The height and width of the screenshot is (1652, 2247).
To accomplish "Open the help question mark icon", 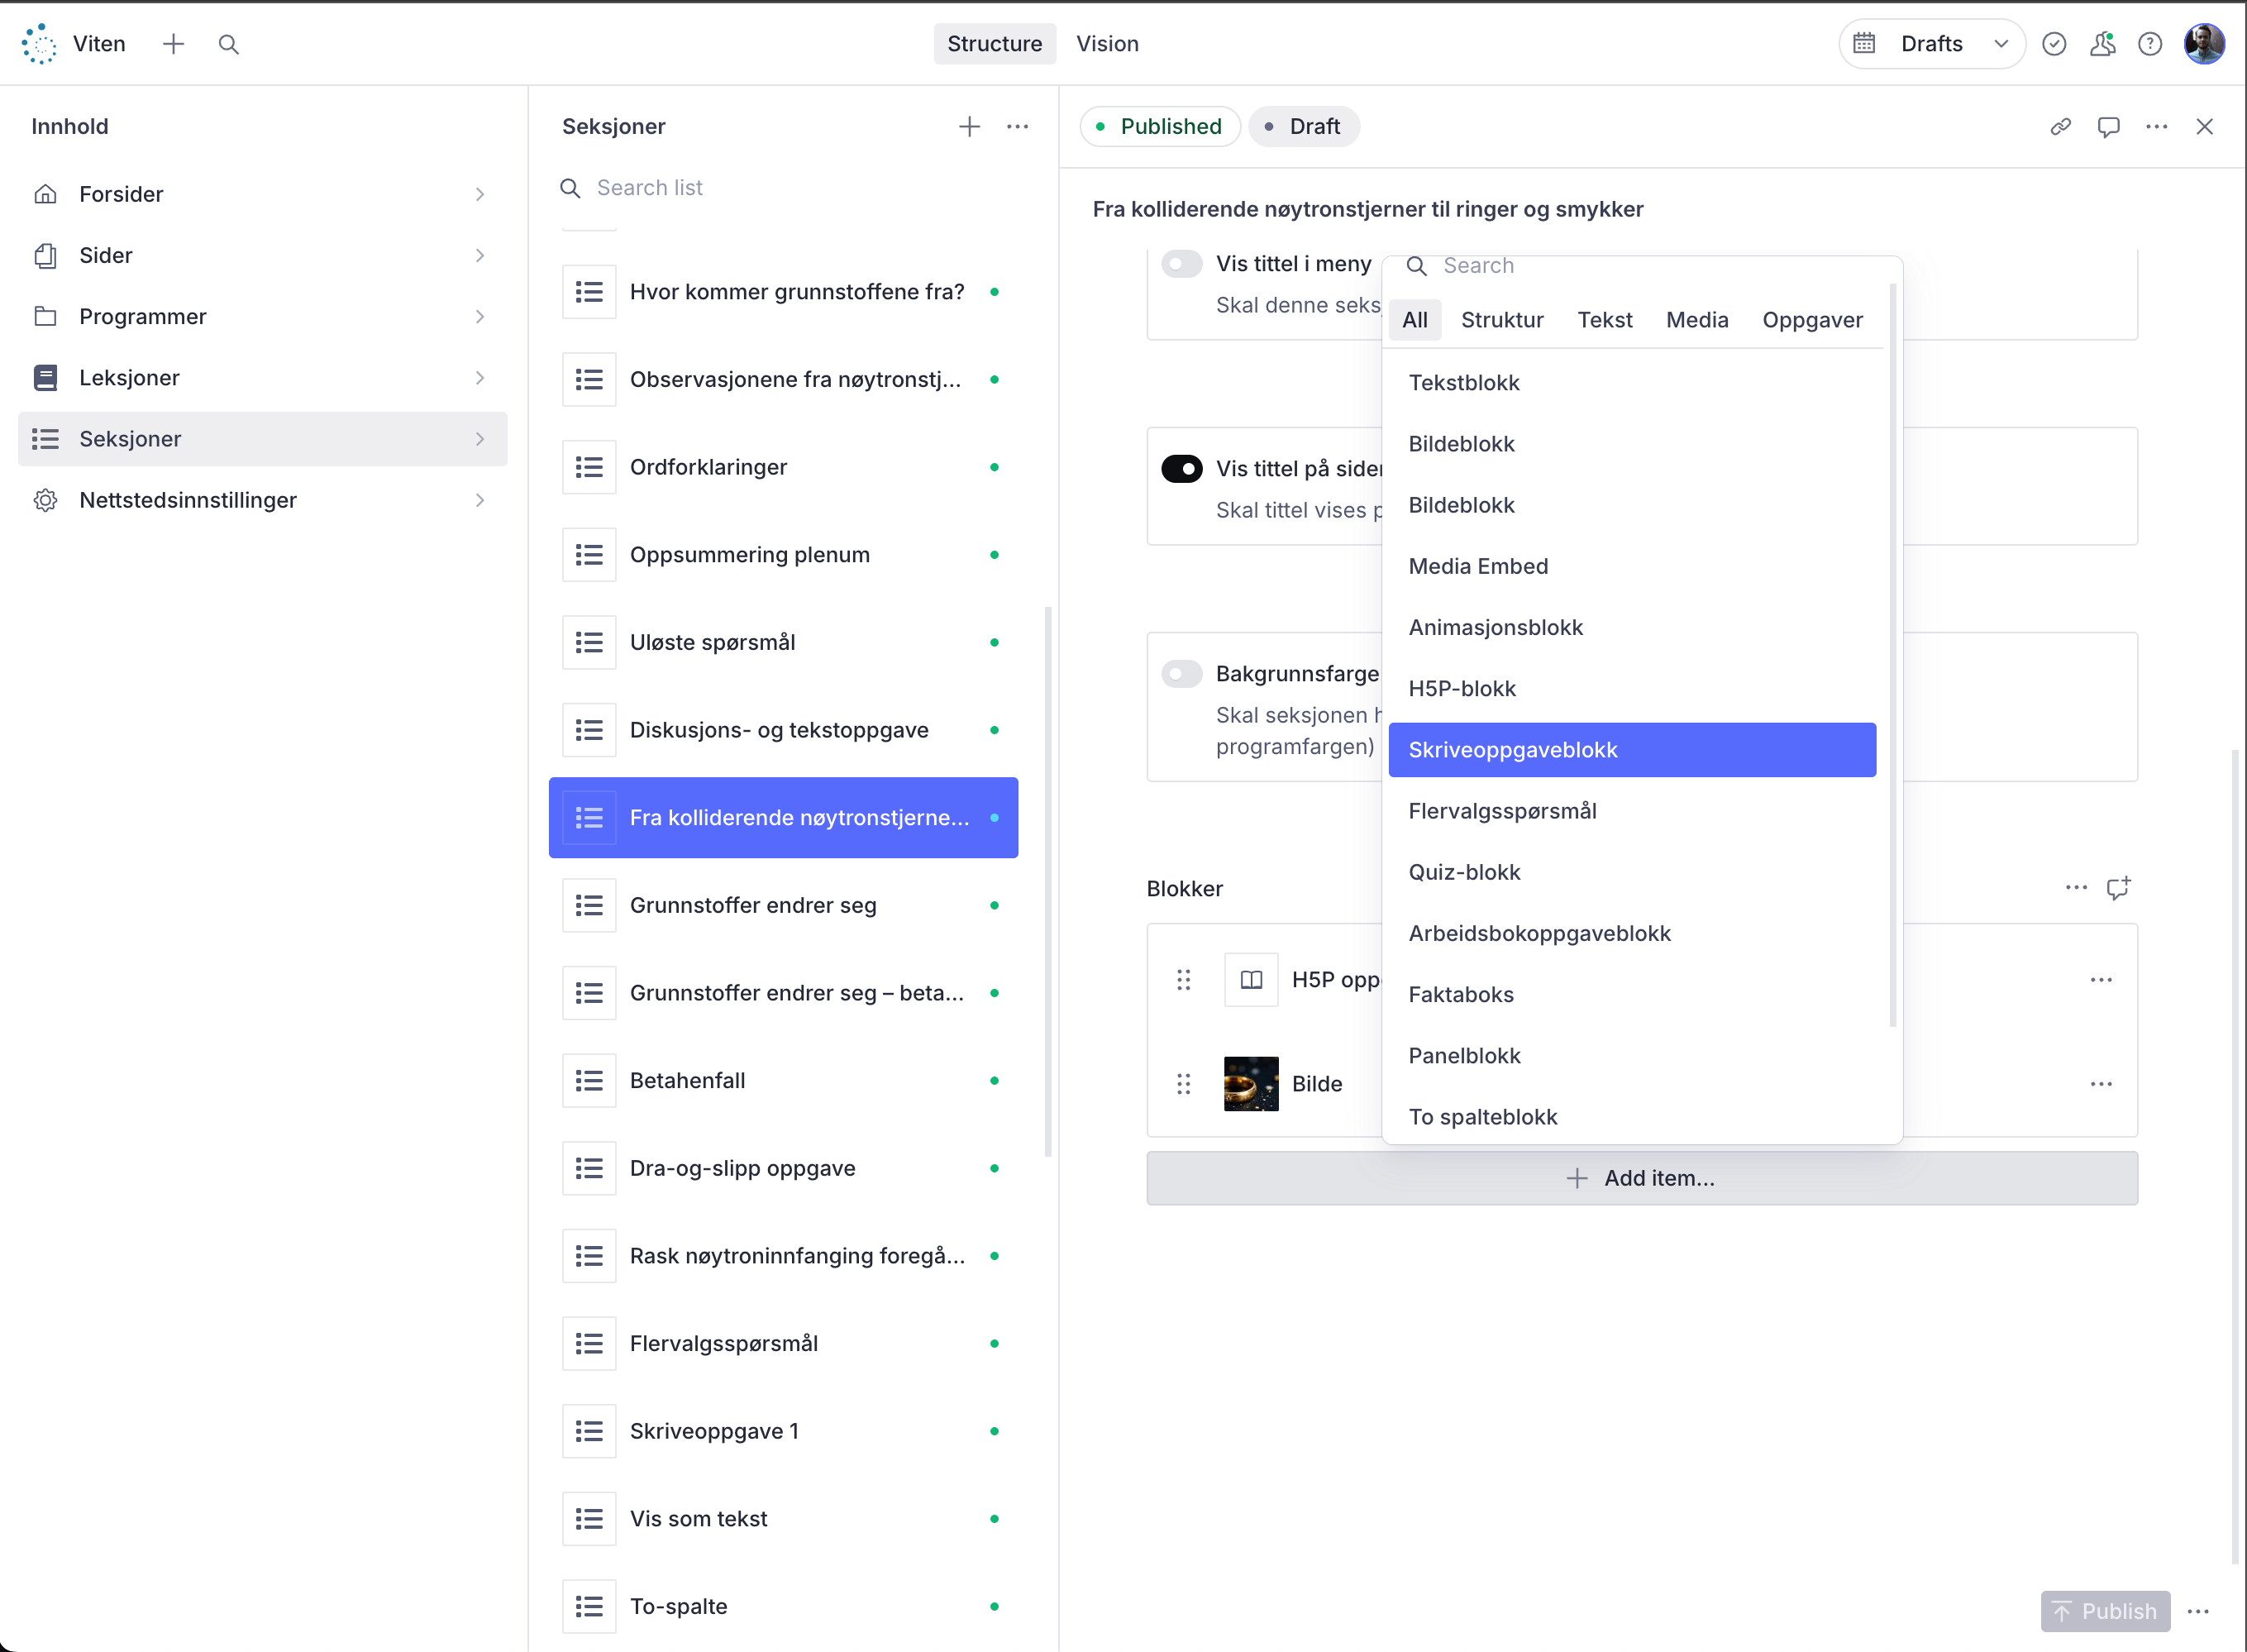I will click(x=2149, y=44).
